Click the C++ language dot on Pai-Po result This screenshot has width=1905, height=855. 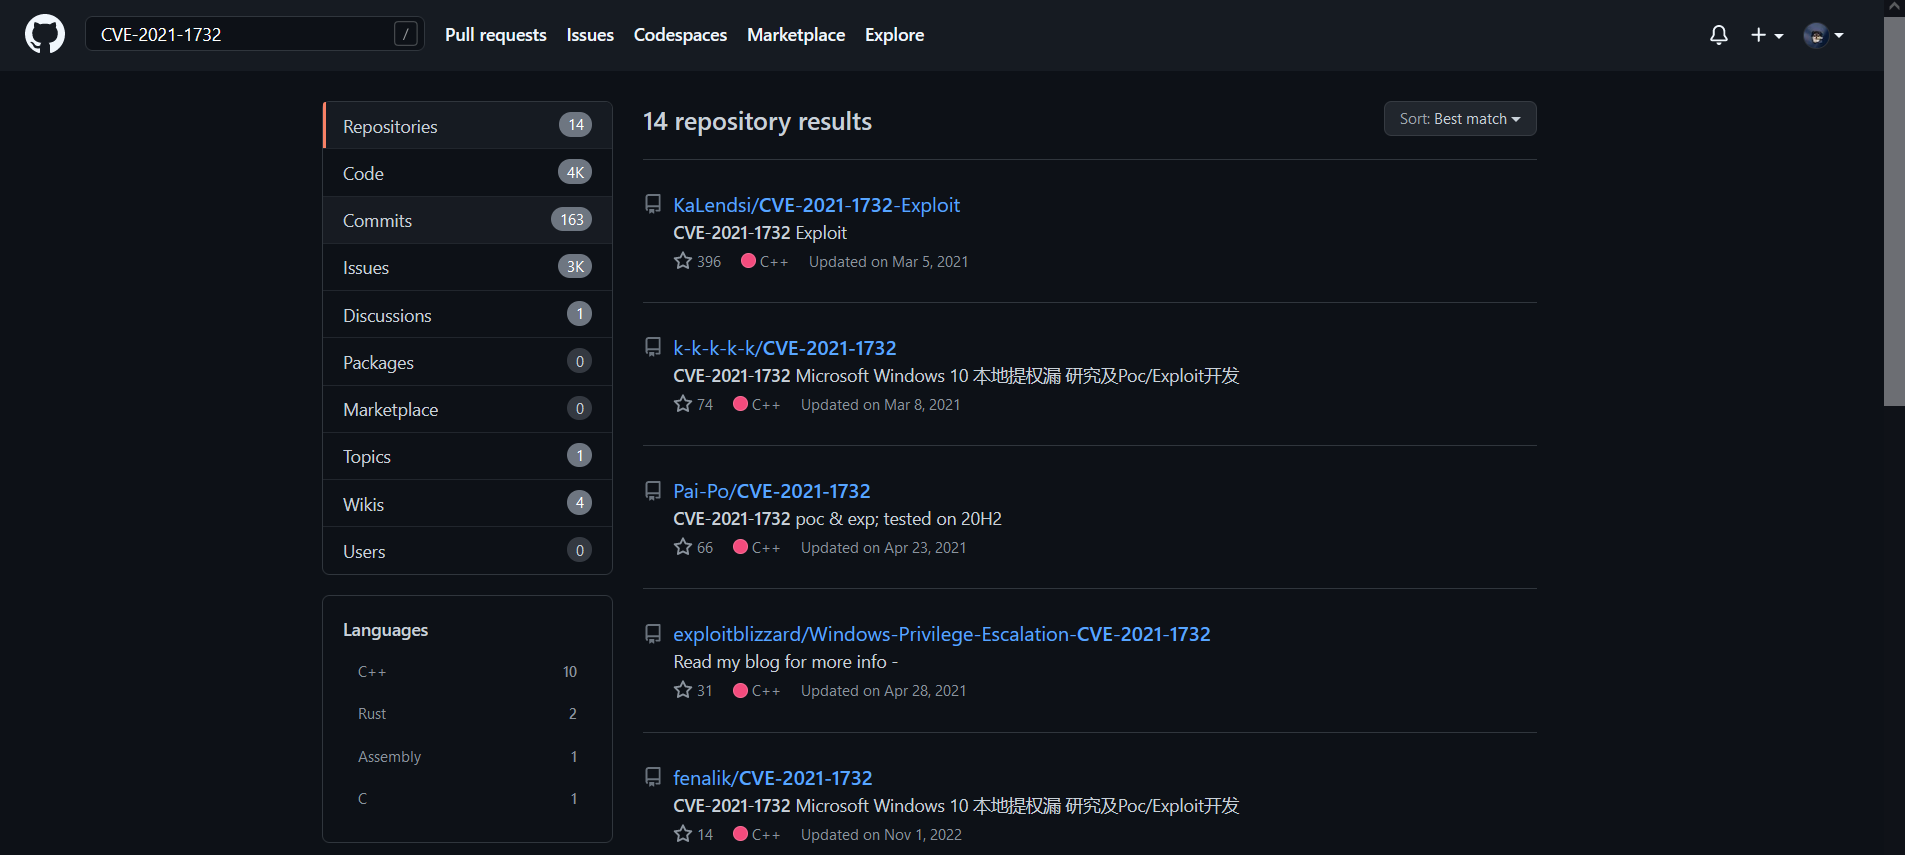click(x=740, y=547)
